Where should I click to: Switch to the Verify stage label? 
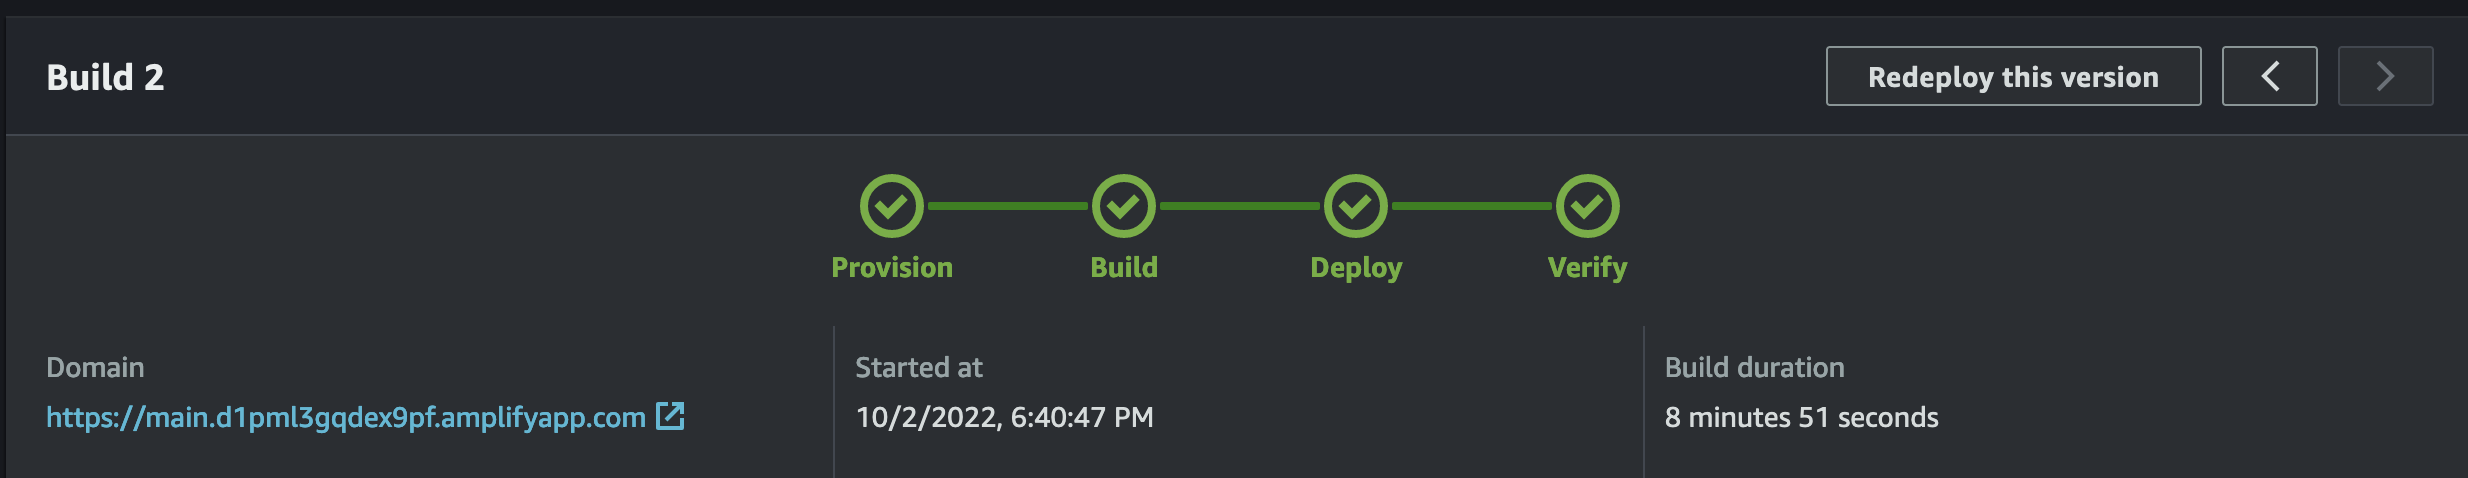(x=1587, y=267)
